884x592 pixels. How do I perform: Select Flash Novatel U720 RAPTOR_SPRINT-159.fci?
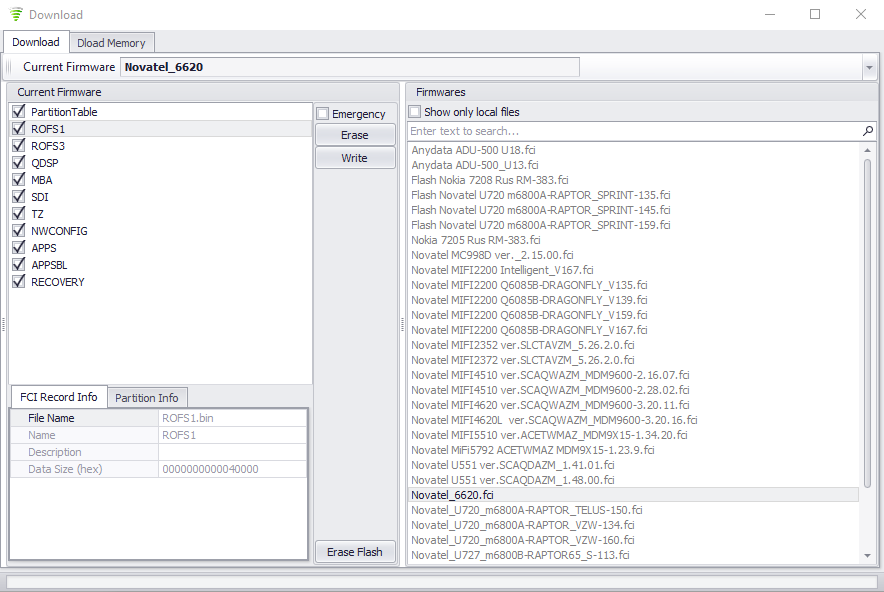point(541,225)
